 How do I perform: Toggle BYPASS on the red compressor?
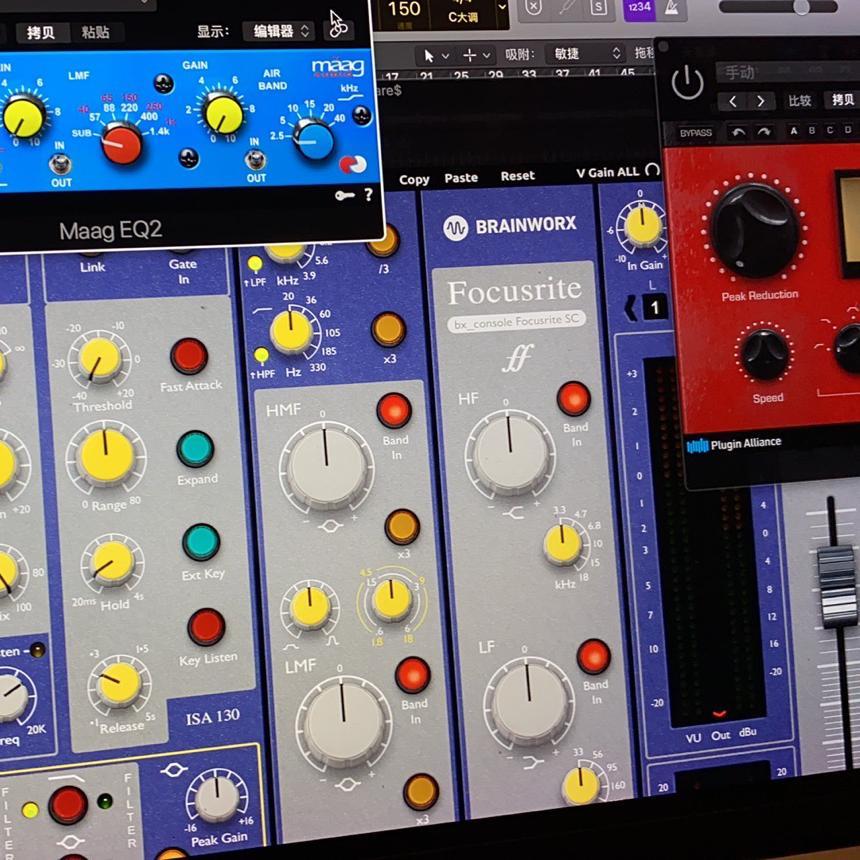696,133
